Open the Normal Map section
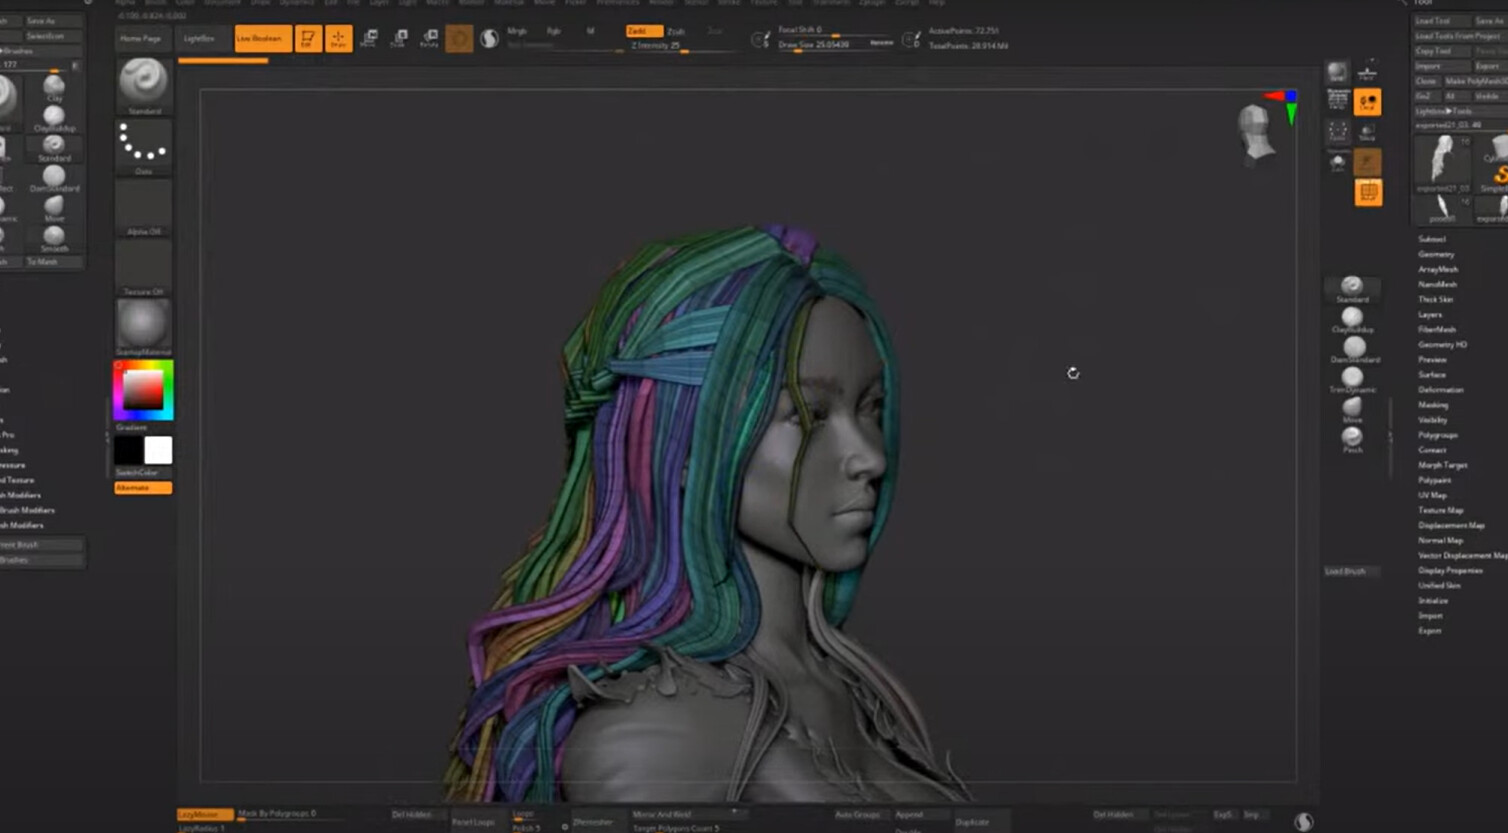 pos(1440,540)
